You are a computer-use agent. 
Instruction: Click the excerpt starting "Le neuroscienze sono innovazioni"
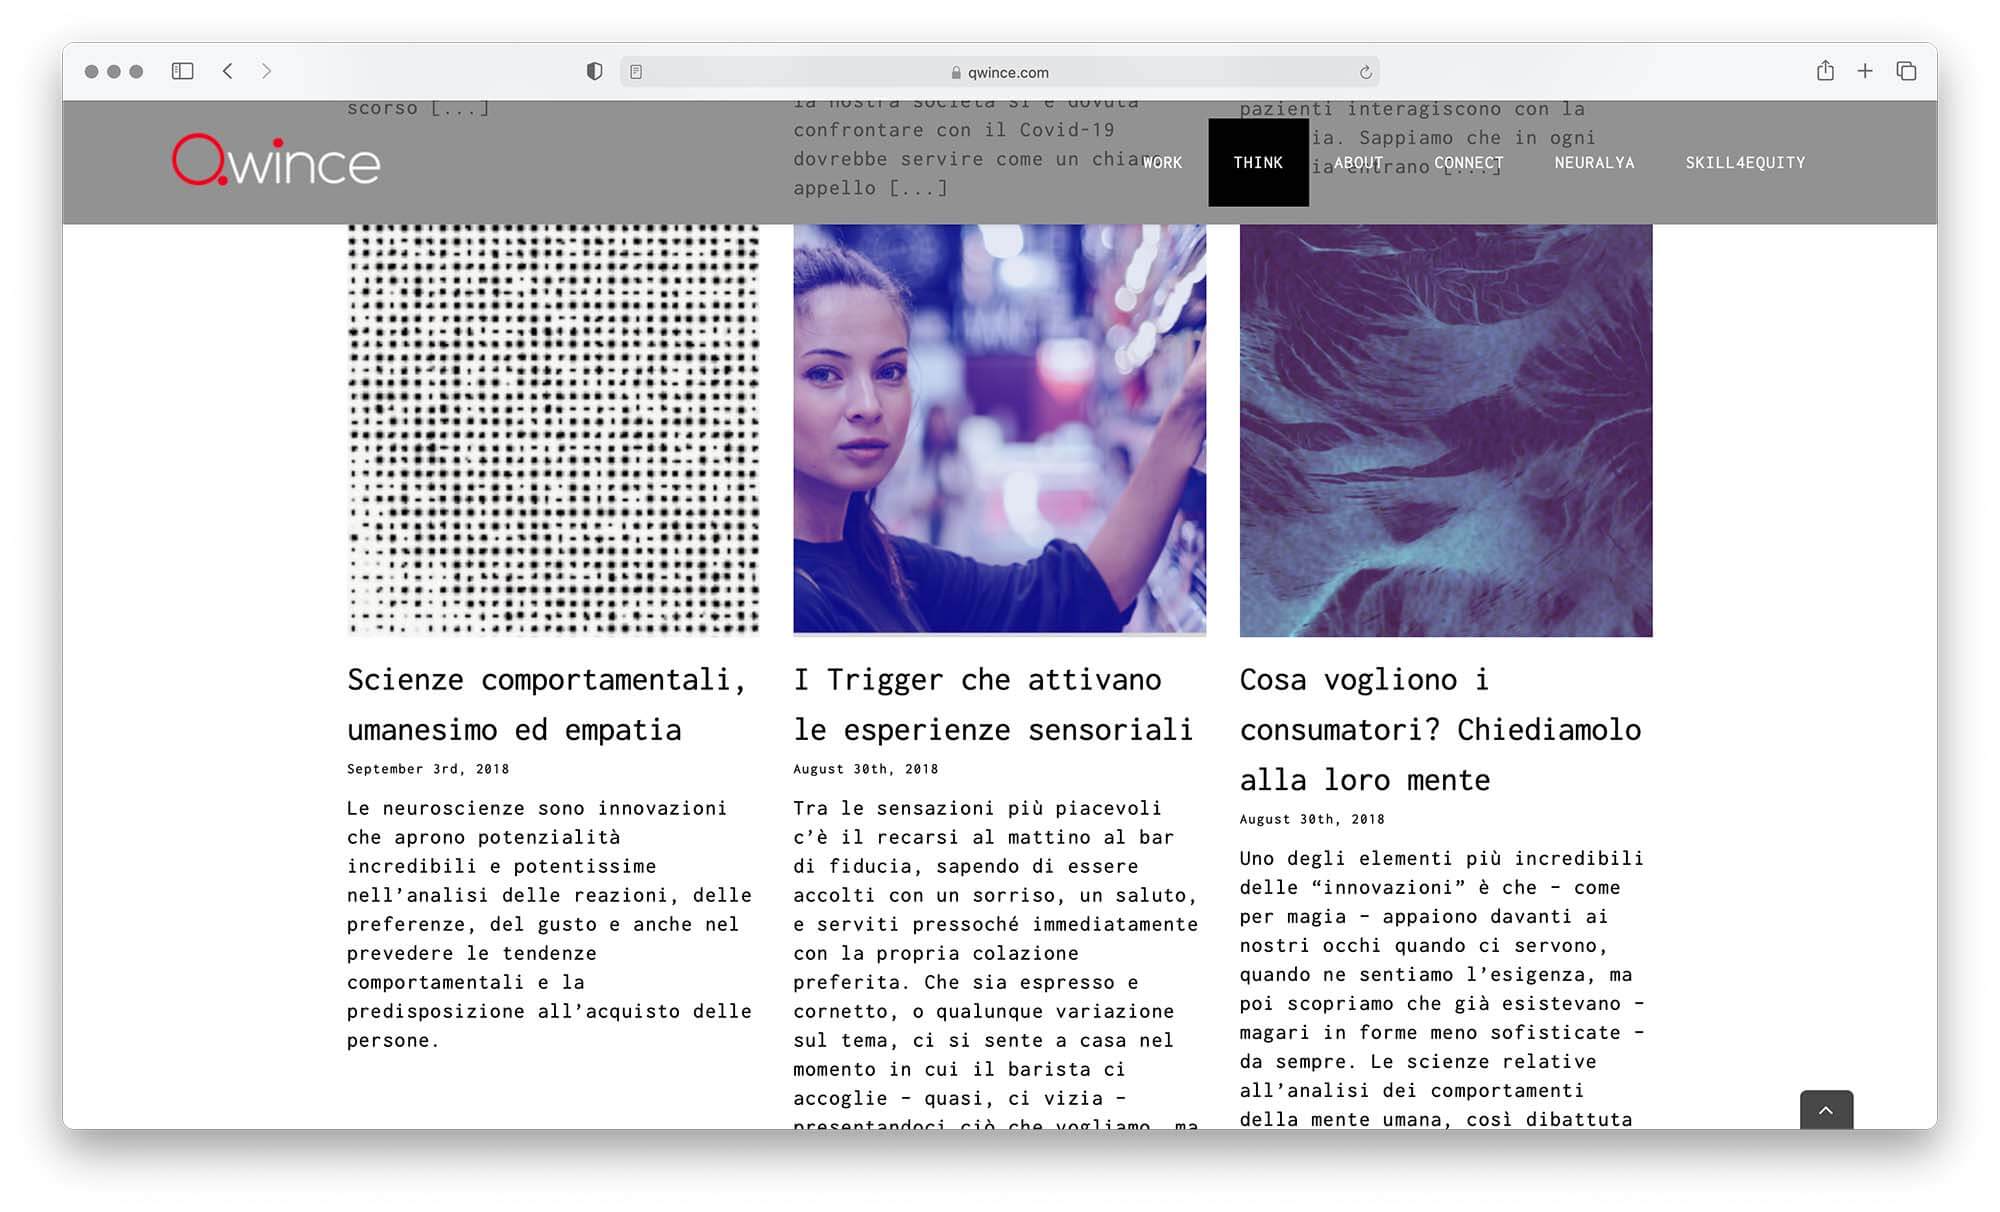point(549,924)
